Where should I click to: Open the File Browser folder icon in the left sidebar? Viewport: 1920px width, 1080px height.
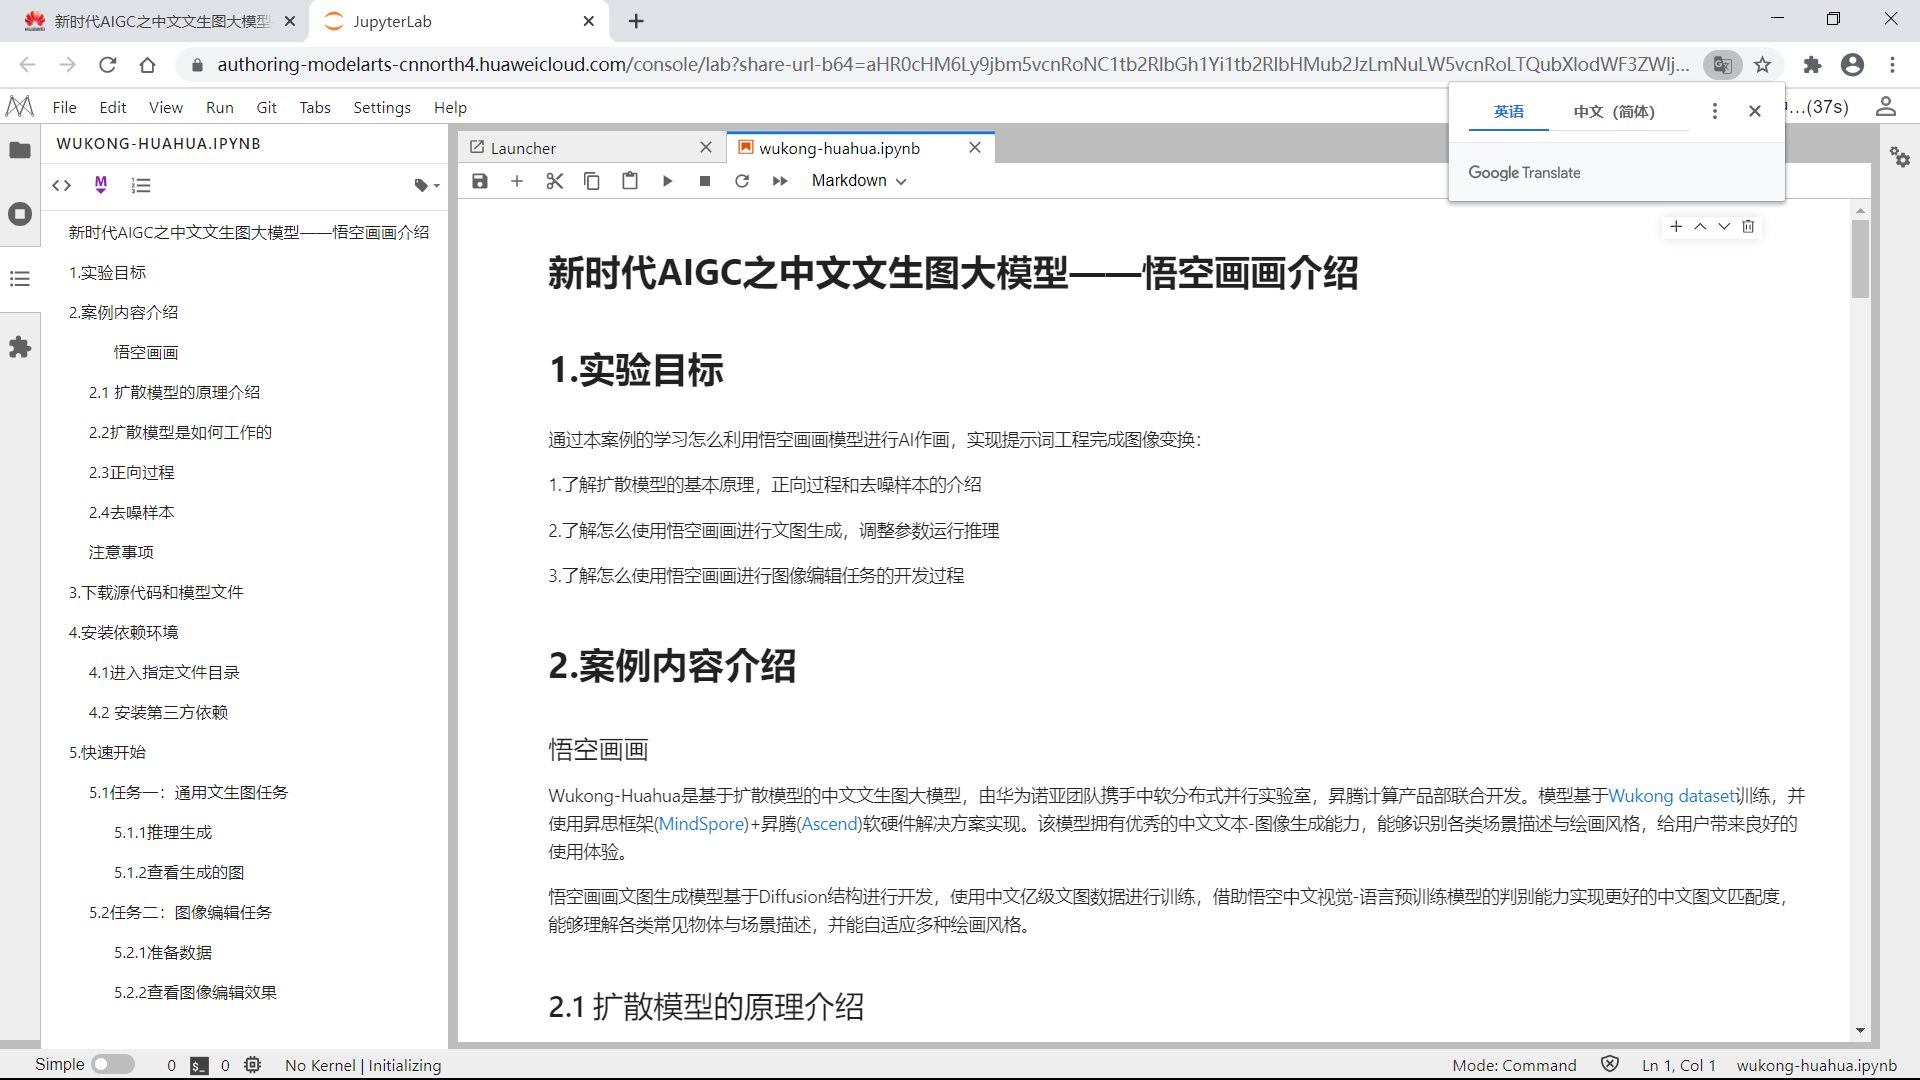pos(20,150)
